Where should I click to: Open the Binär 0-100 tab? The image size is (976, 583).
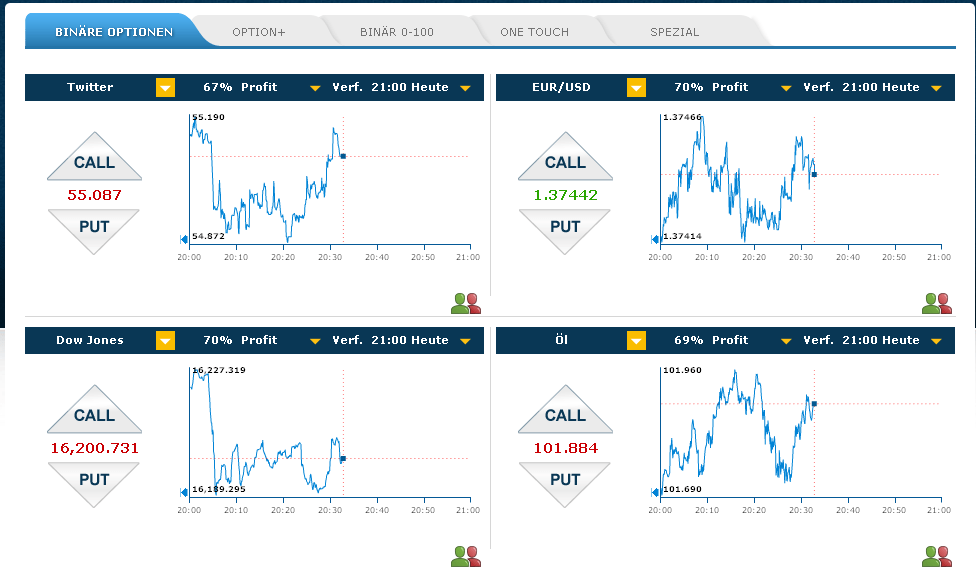click(396, 32)
